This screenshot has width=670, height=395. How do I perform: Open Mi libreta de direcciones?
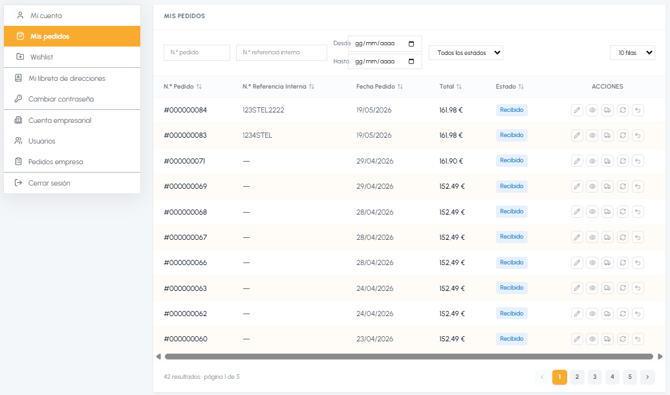coord(72,78)
